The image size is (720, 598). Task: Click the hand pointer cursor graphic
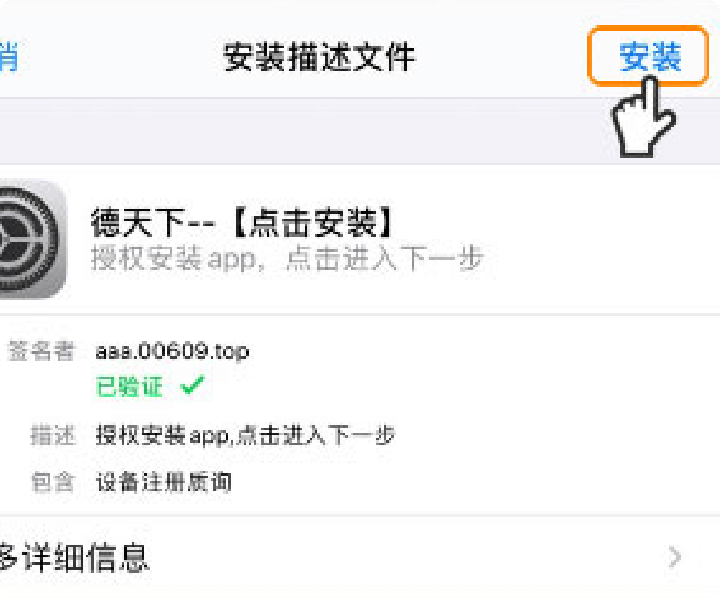[644, 117]
